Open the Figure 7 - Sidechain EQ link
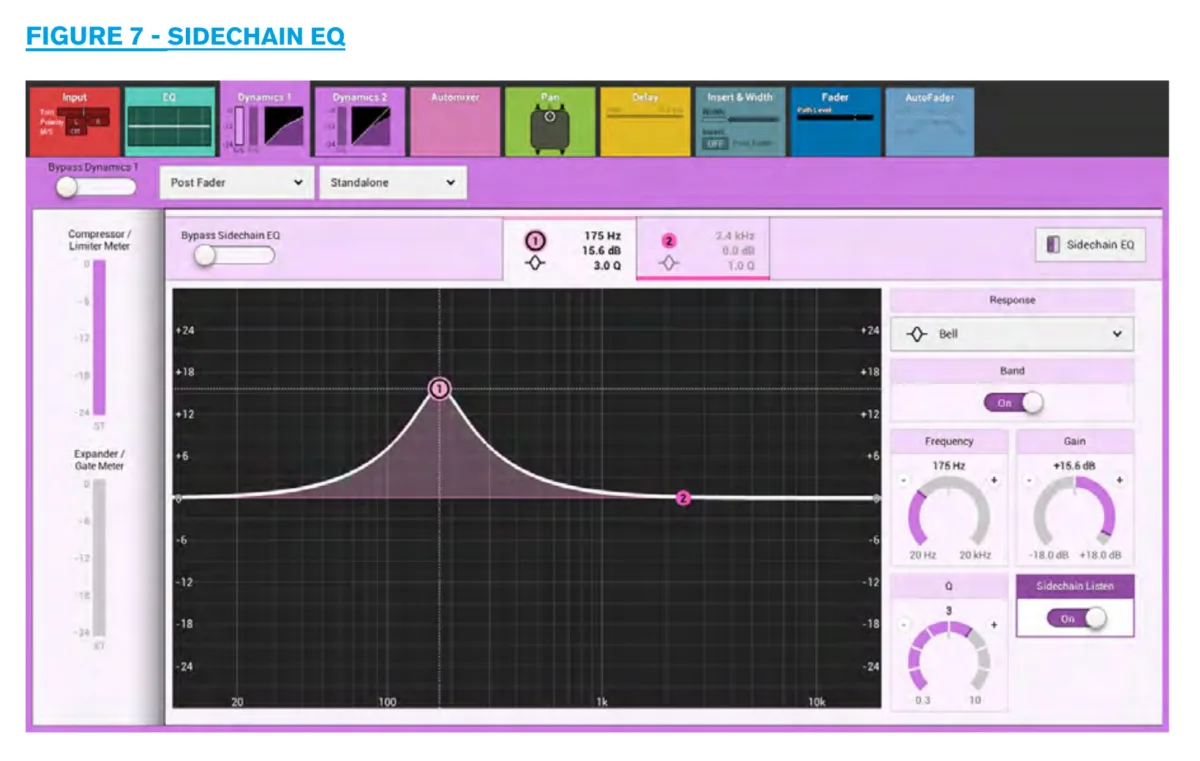 pyautogui.click(x=185, y=37)
